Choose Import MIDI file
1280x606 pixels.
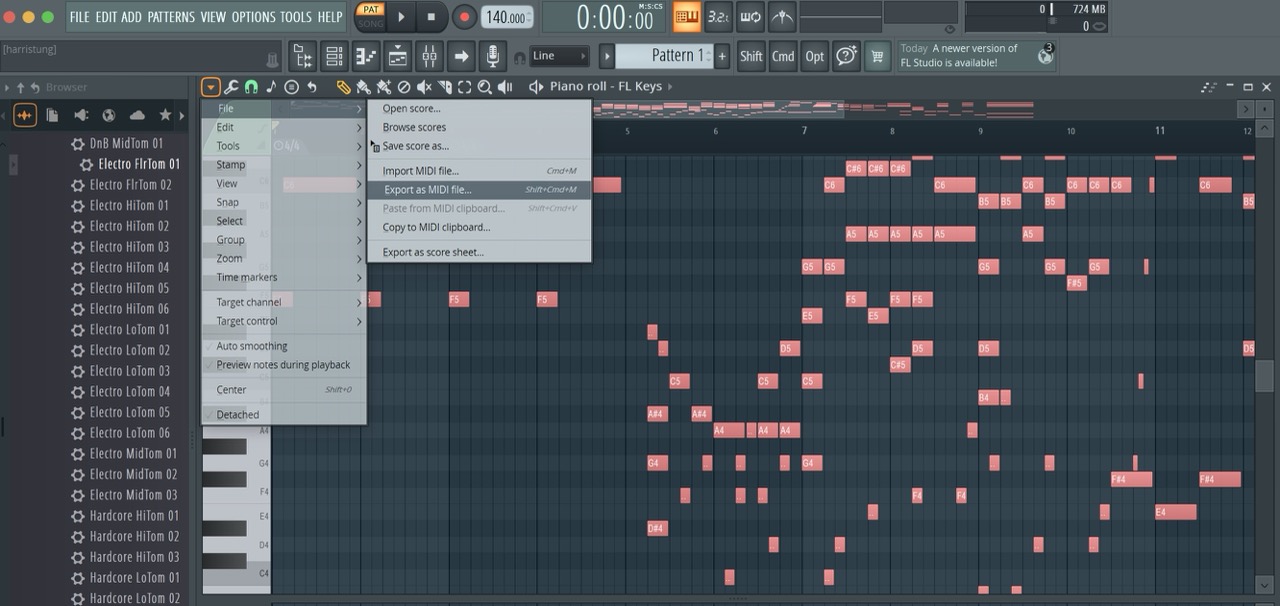pos(479,171)
